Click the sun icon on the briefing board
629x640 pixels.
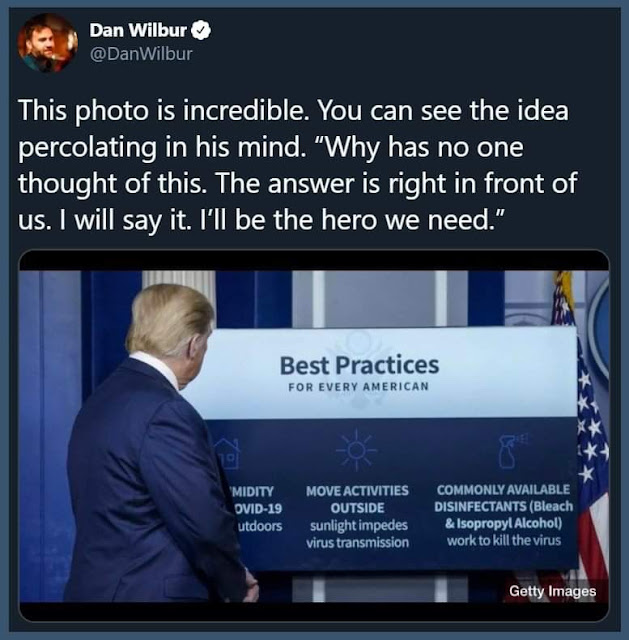coord(357,450)
